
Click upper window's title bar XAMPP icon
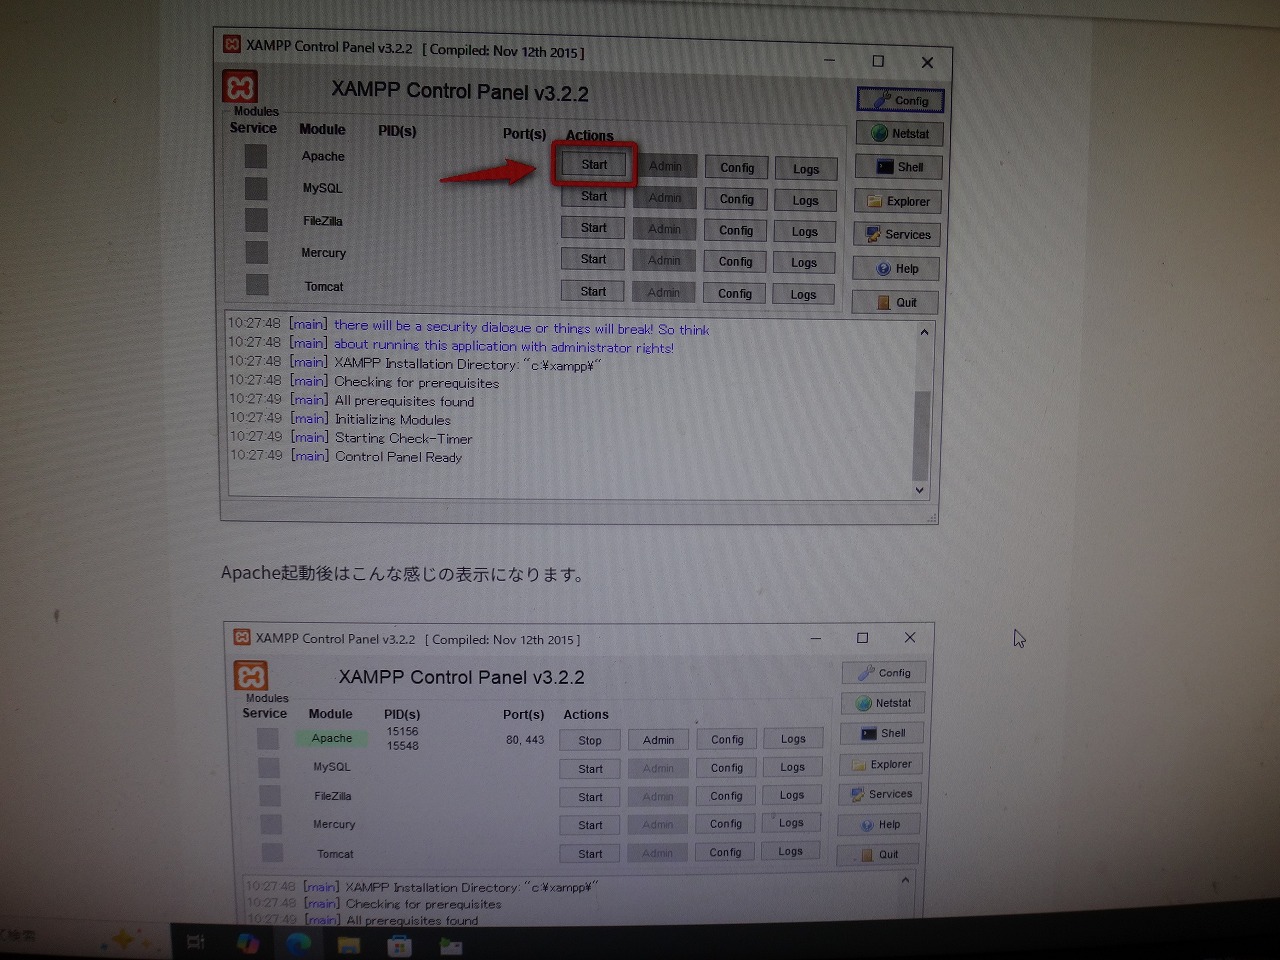(232, 44)
